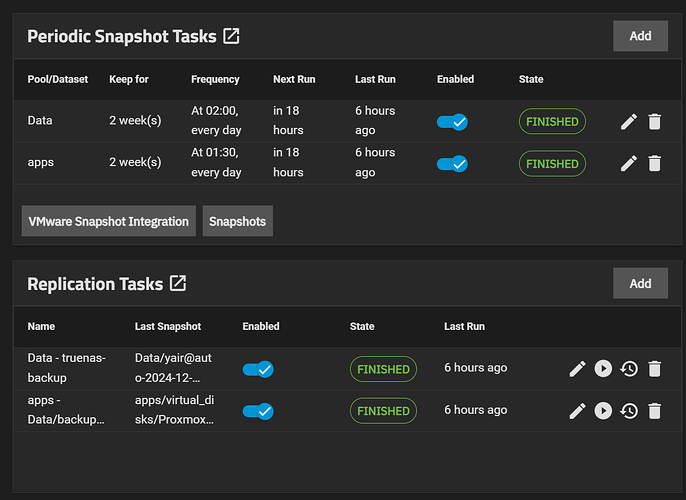The height and width of the screenshot is (500, 686).
Task: Open Replication Tasks external link icon
Action: (178, 283)
